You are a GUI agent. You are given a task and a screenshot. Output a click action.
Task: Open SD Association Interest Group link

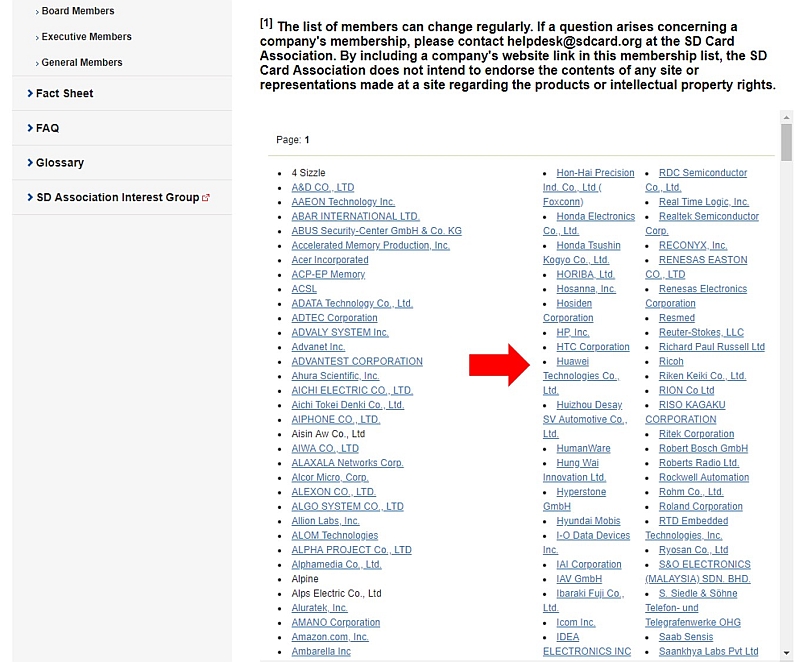117,197
